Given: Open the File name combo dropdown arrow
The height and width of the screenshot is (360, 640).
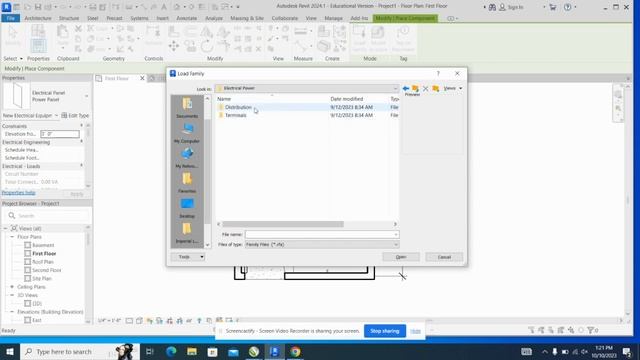Looking at the screenshot, I should pyautogui.click(x=396, y=235).
